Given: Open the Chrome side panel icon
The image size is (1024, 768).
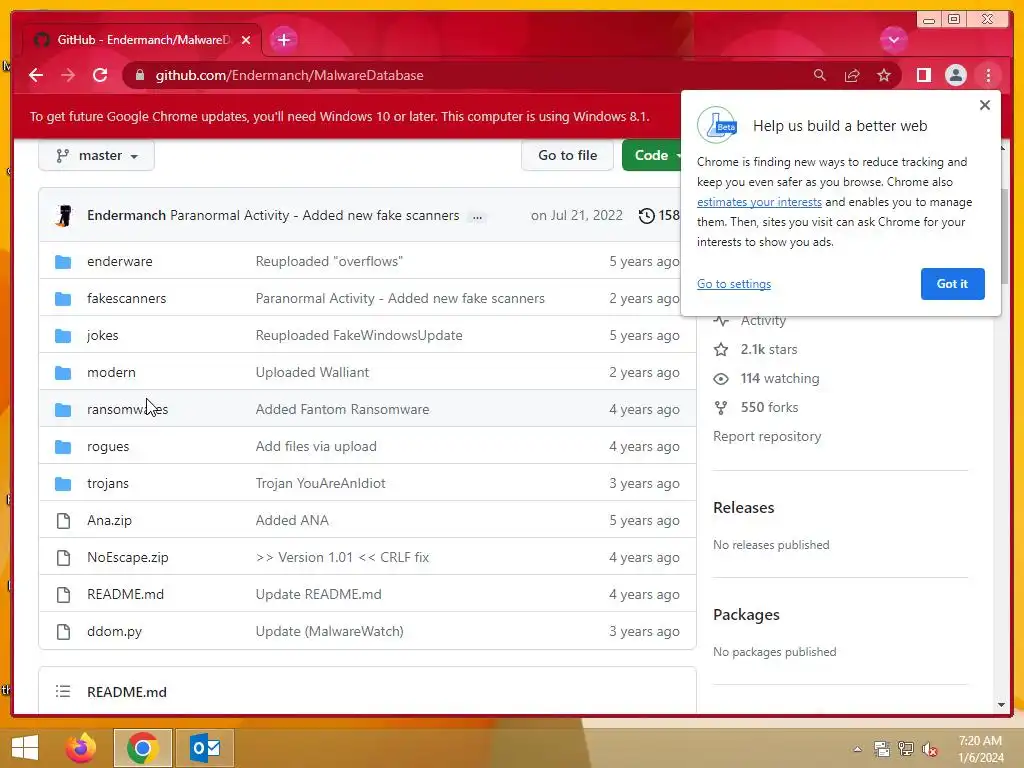Looking at the screenshot, I should [923, 75].
